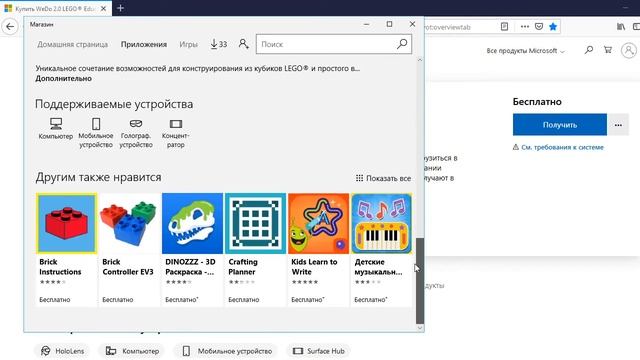Switch to the Игры tab in Store
The image size is (640, 360).
(189, 44)
